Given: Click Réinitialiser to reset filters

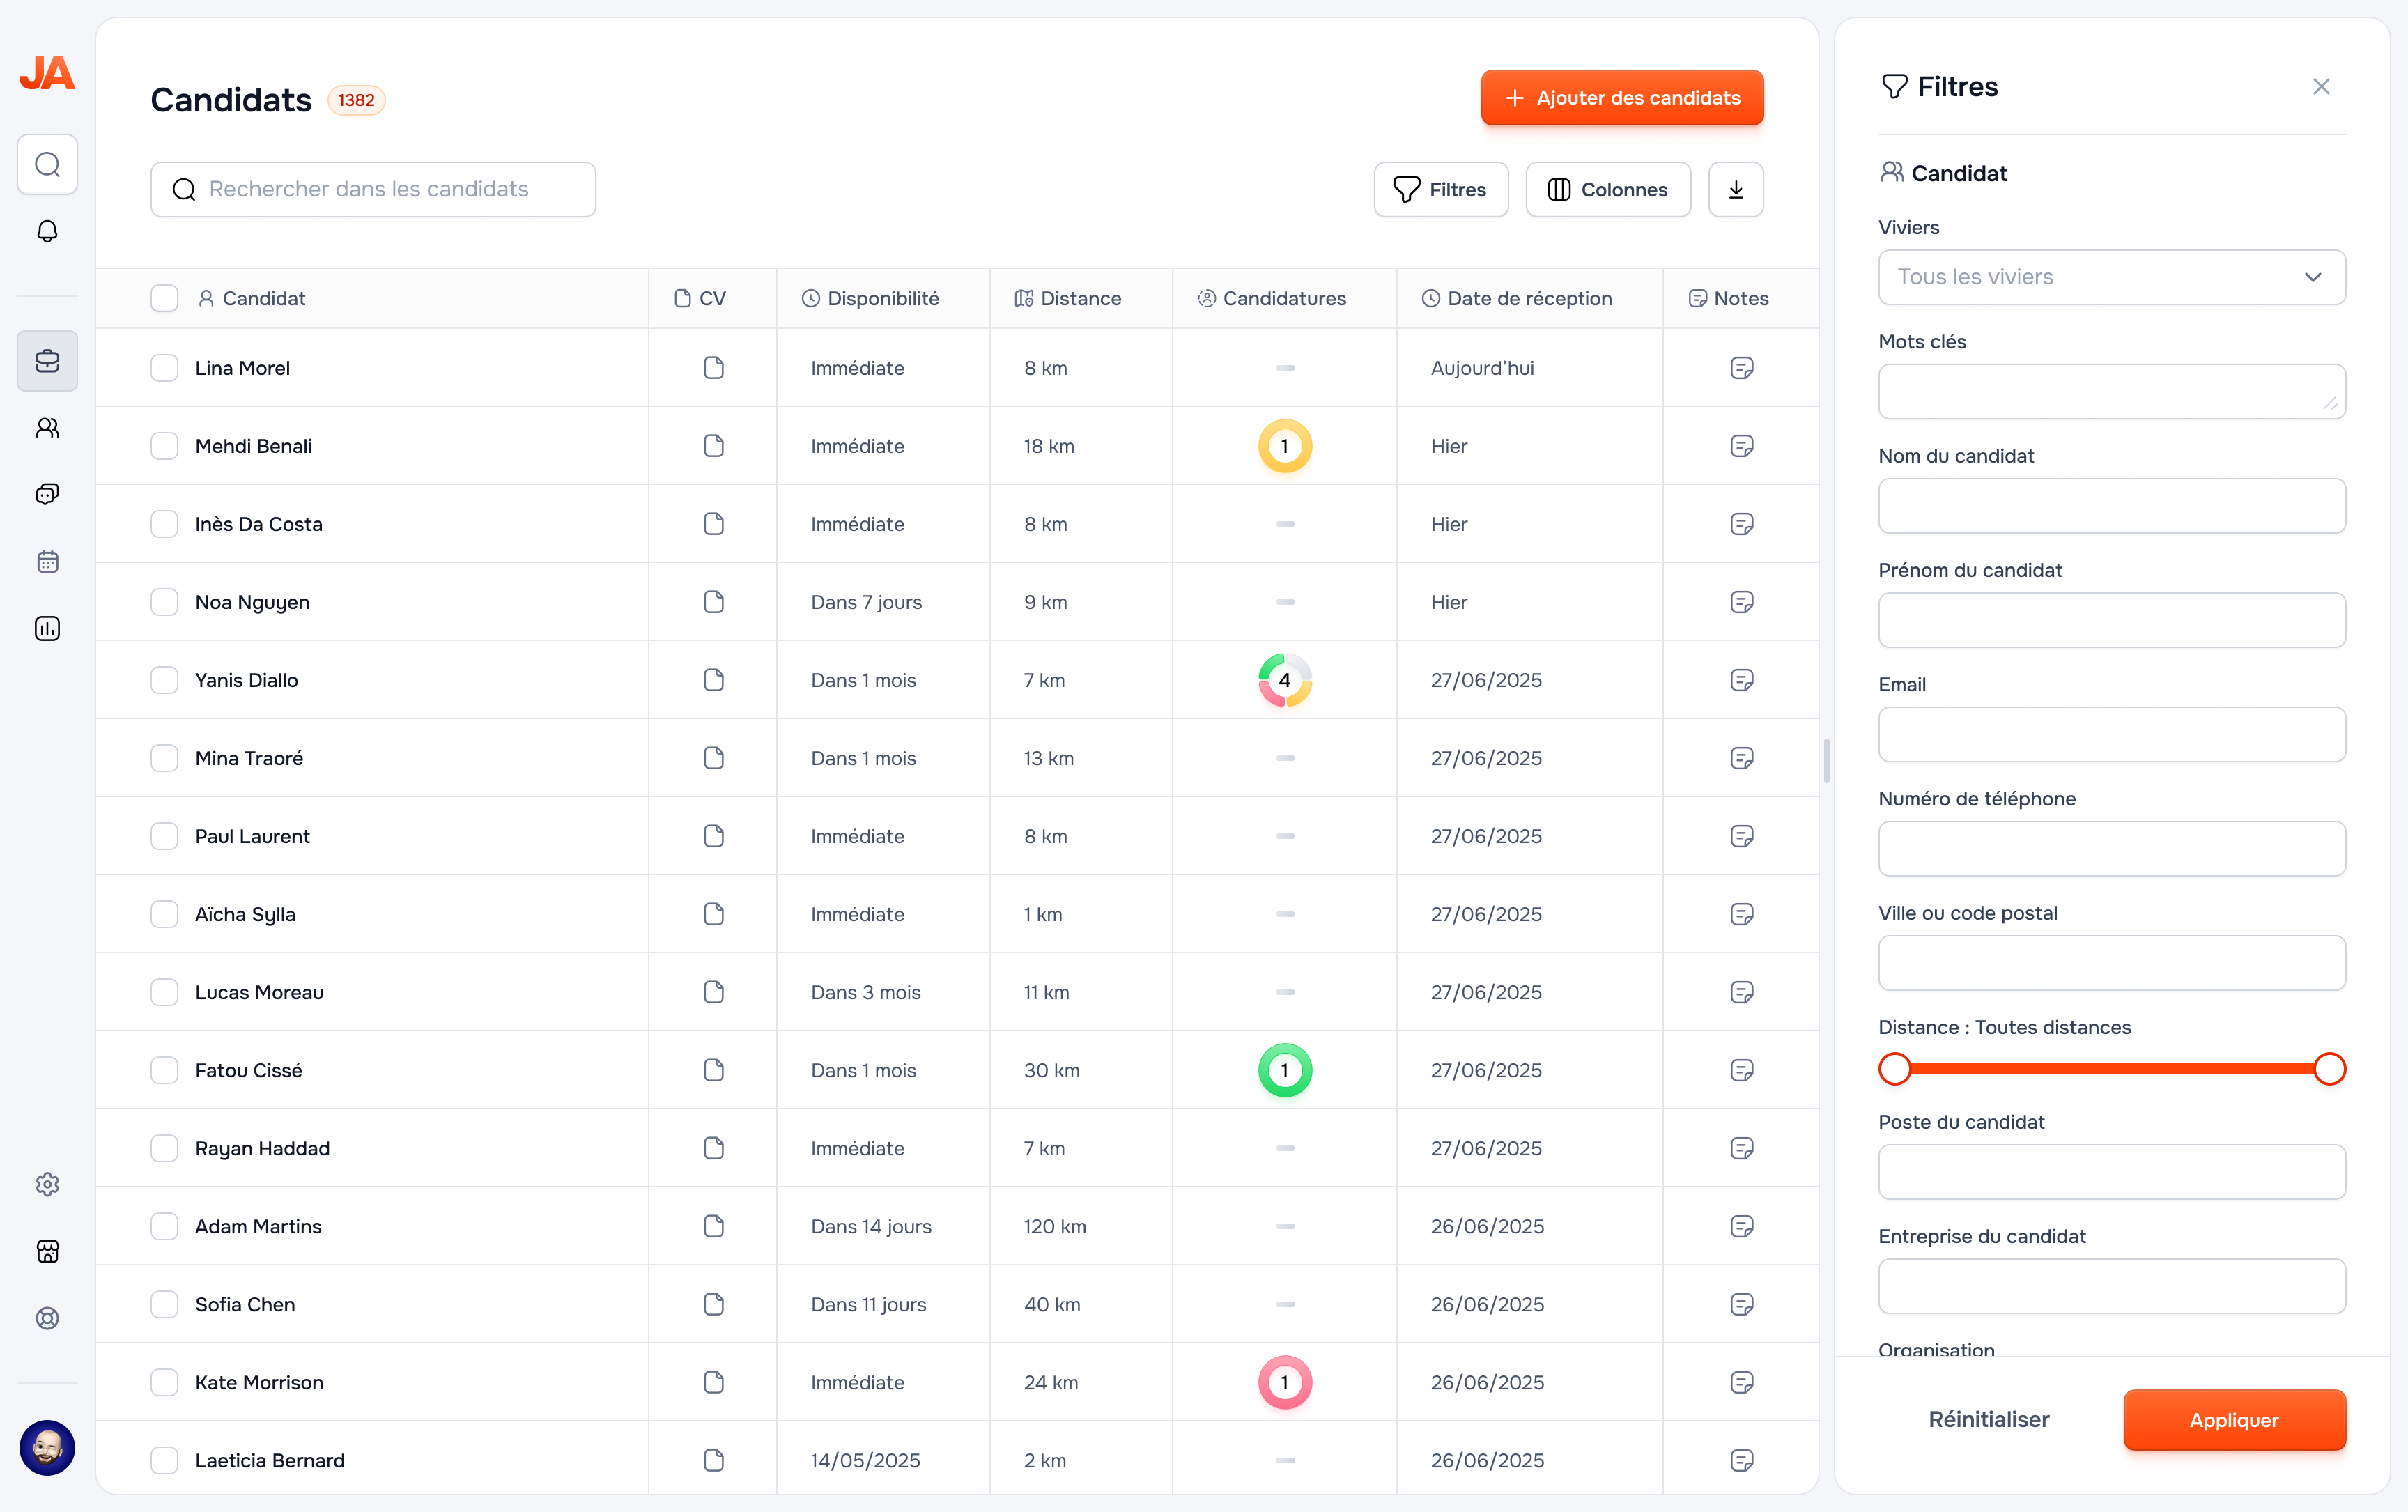Looking at the screenshot, I should (x=1988, y=1419).
